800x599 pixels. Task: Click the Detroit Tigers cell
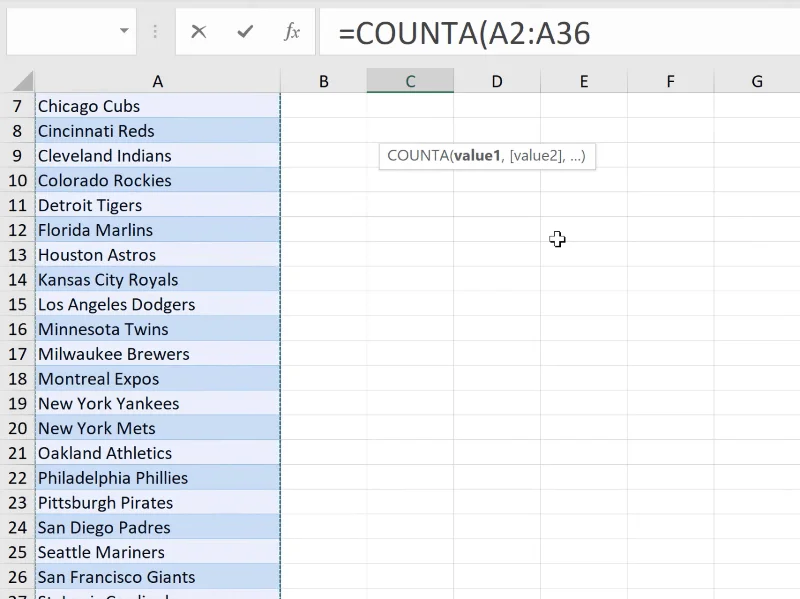click(158, 205)
